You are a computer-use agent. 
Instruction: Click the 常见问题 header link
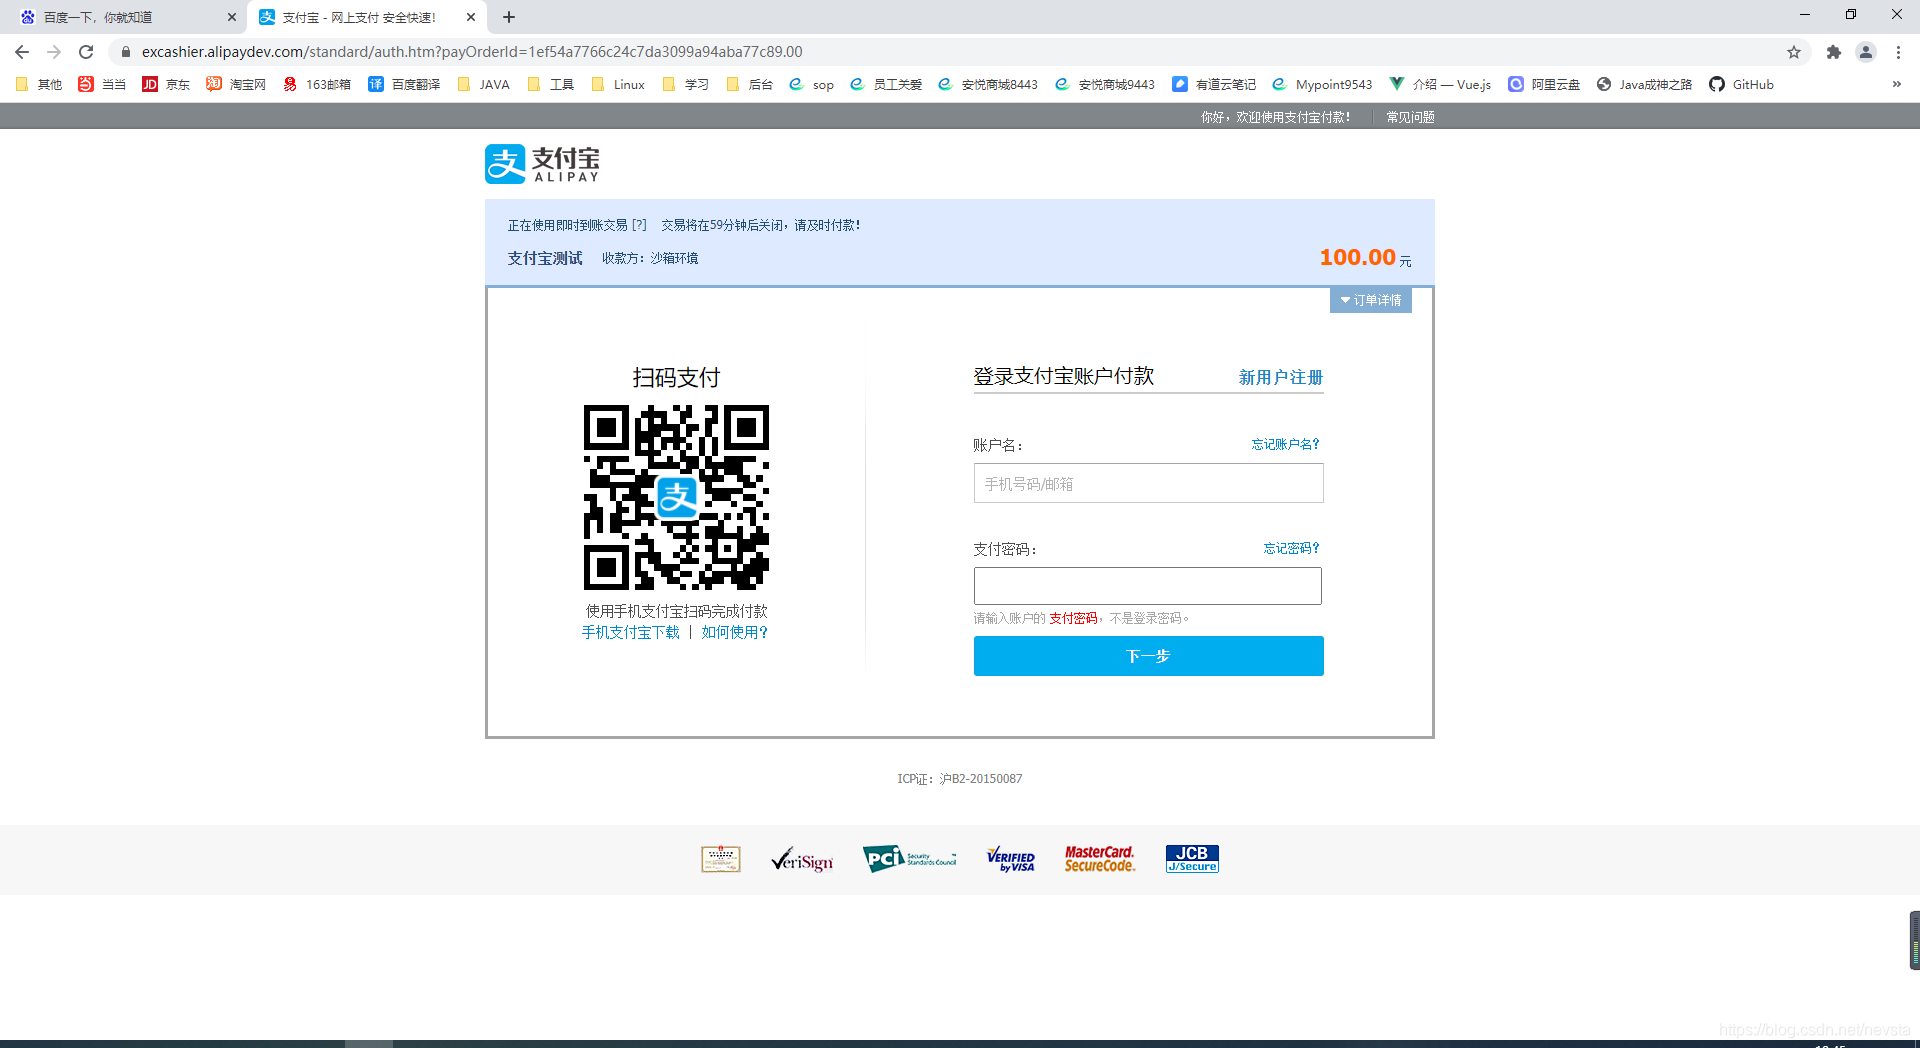[x=1410, y=117]
